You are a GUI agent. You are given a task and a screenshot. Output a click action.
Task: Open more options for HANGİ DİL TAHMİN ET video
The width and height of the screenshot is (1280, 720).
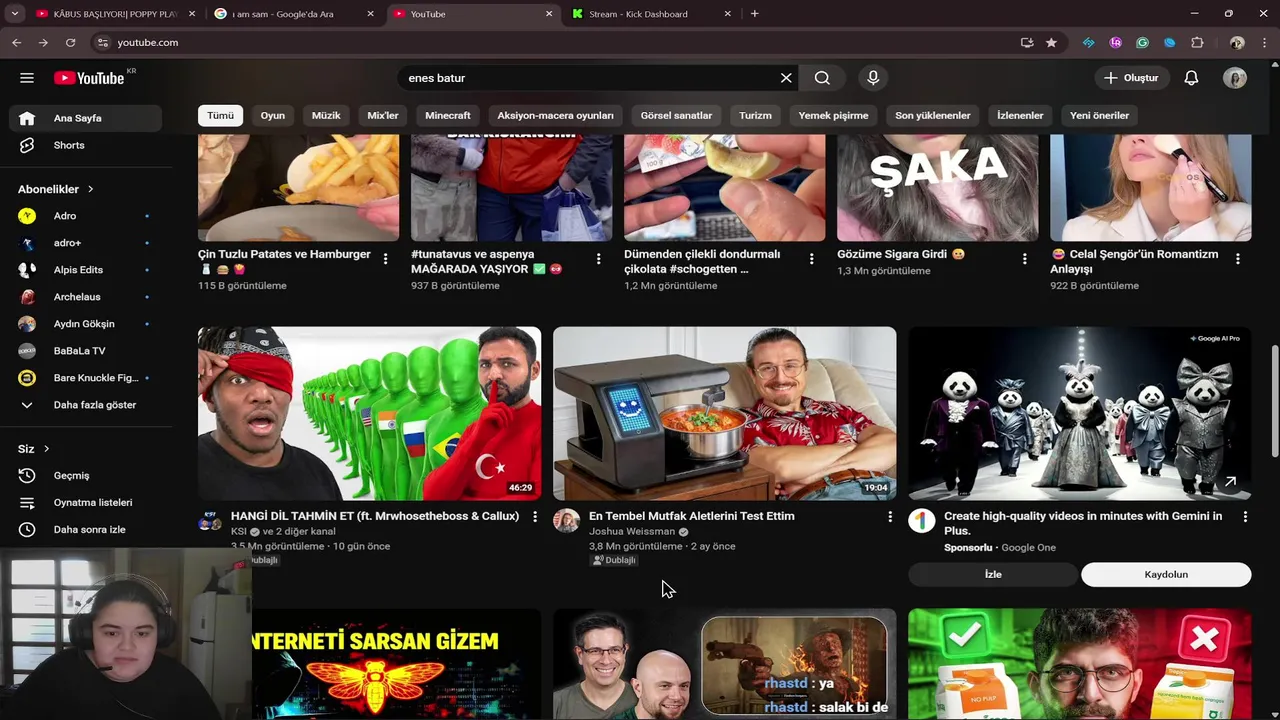tap(535, 517)
